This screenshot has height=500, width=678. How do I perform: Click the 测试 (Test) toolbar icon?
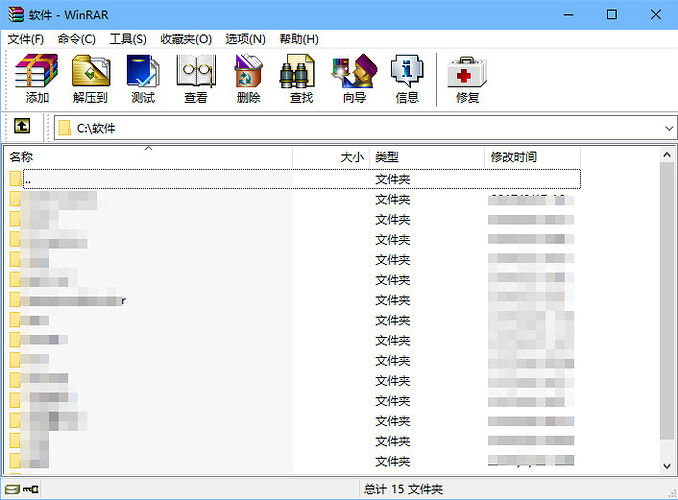143,79
